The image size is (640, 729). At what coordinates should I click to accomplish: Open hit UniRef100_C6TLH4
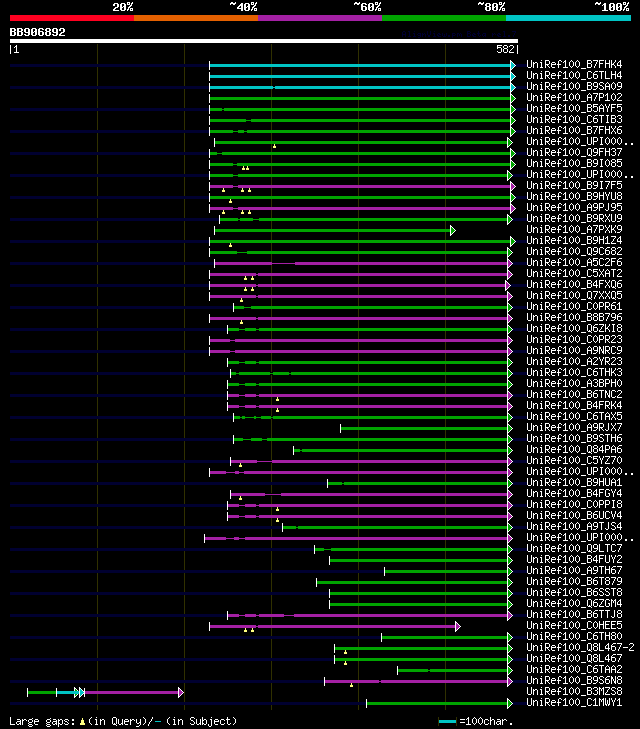click(574, 75)
